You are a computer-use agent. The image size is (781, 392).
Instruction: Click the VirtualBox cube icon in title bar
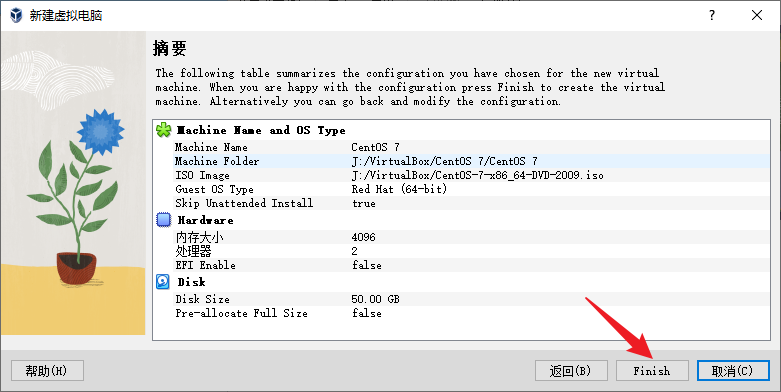pos(16,15)
